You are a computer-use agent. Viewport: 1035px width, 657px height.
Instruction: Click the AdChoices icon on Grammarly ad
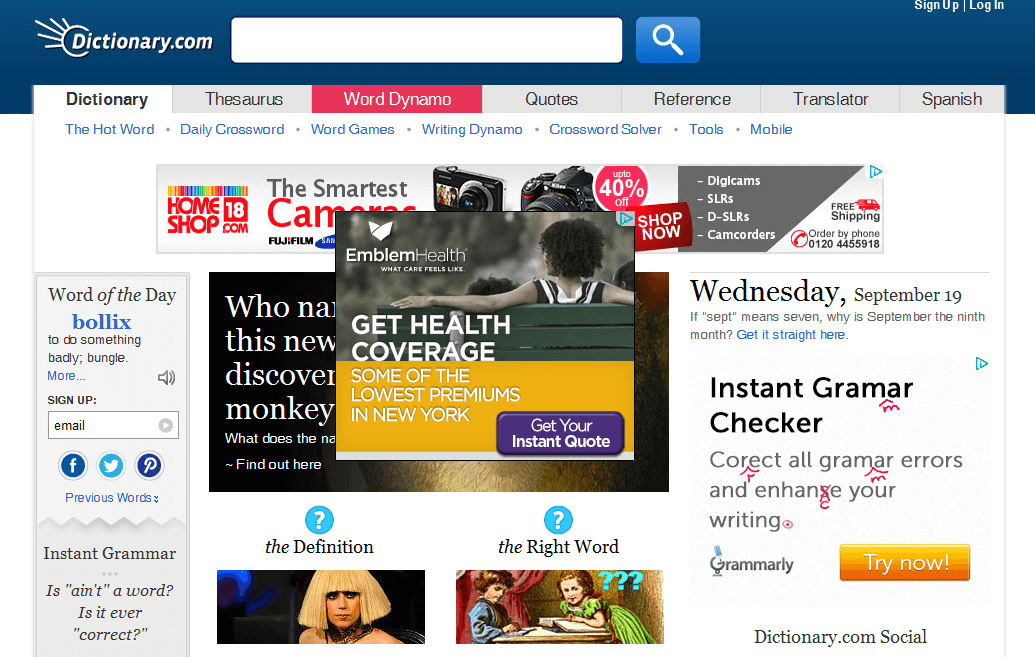pos(982,363)
